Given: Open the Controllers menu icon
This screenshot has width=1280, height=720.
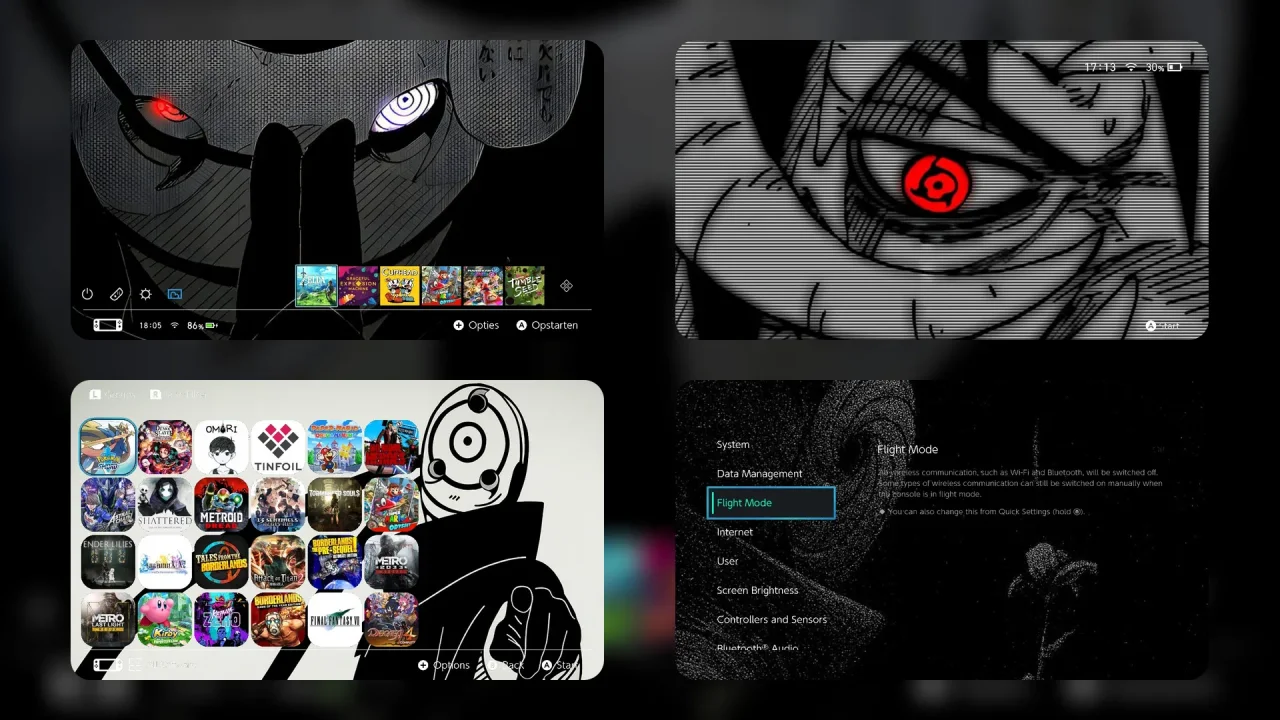Looking at the screenshot, I should pyautogui.click(x=116, y=293).
